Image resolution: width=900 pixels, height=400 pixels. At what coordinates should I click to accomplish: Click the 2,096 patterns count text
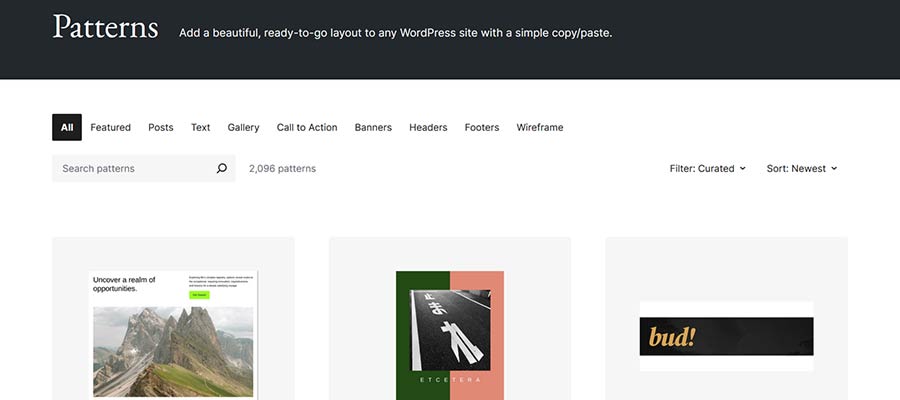point(282,169)
